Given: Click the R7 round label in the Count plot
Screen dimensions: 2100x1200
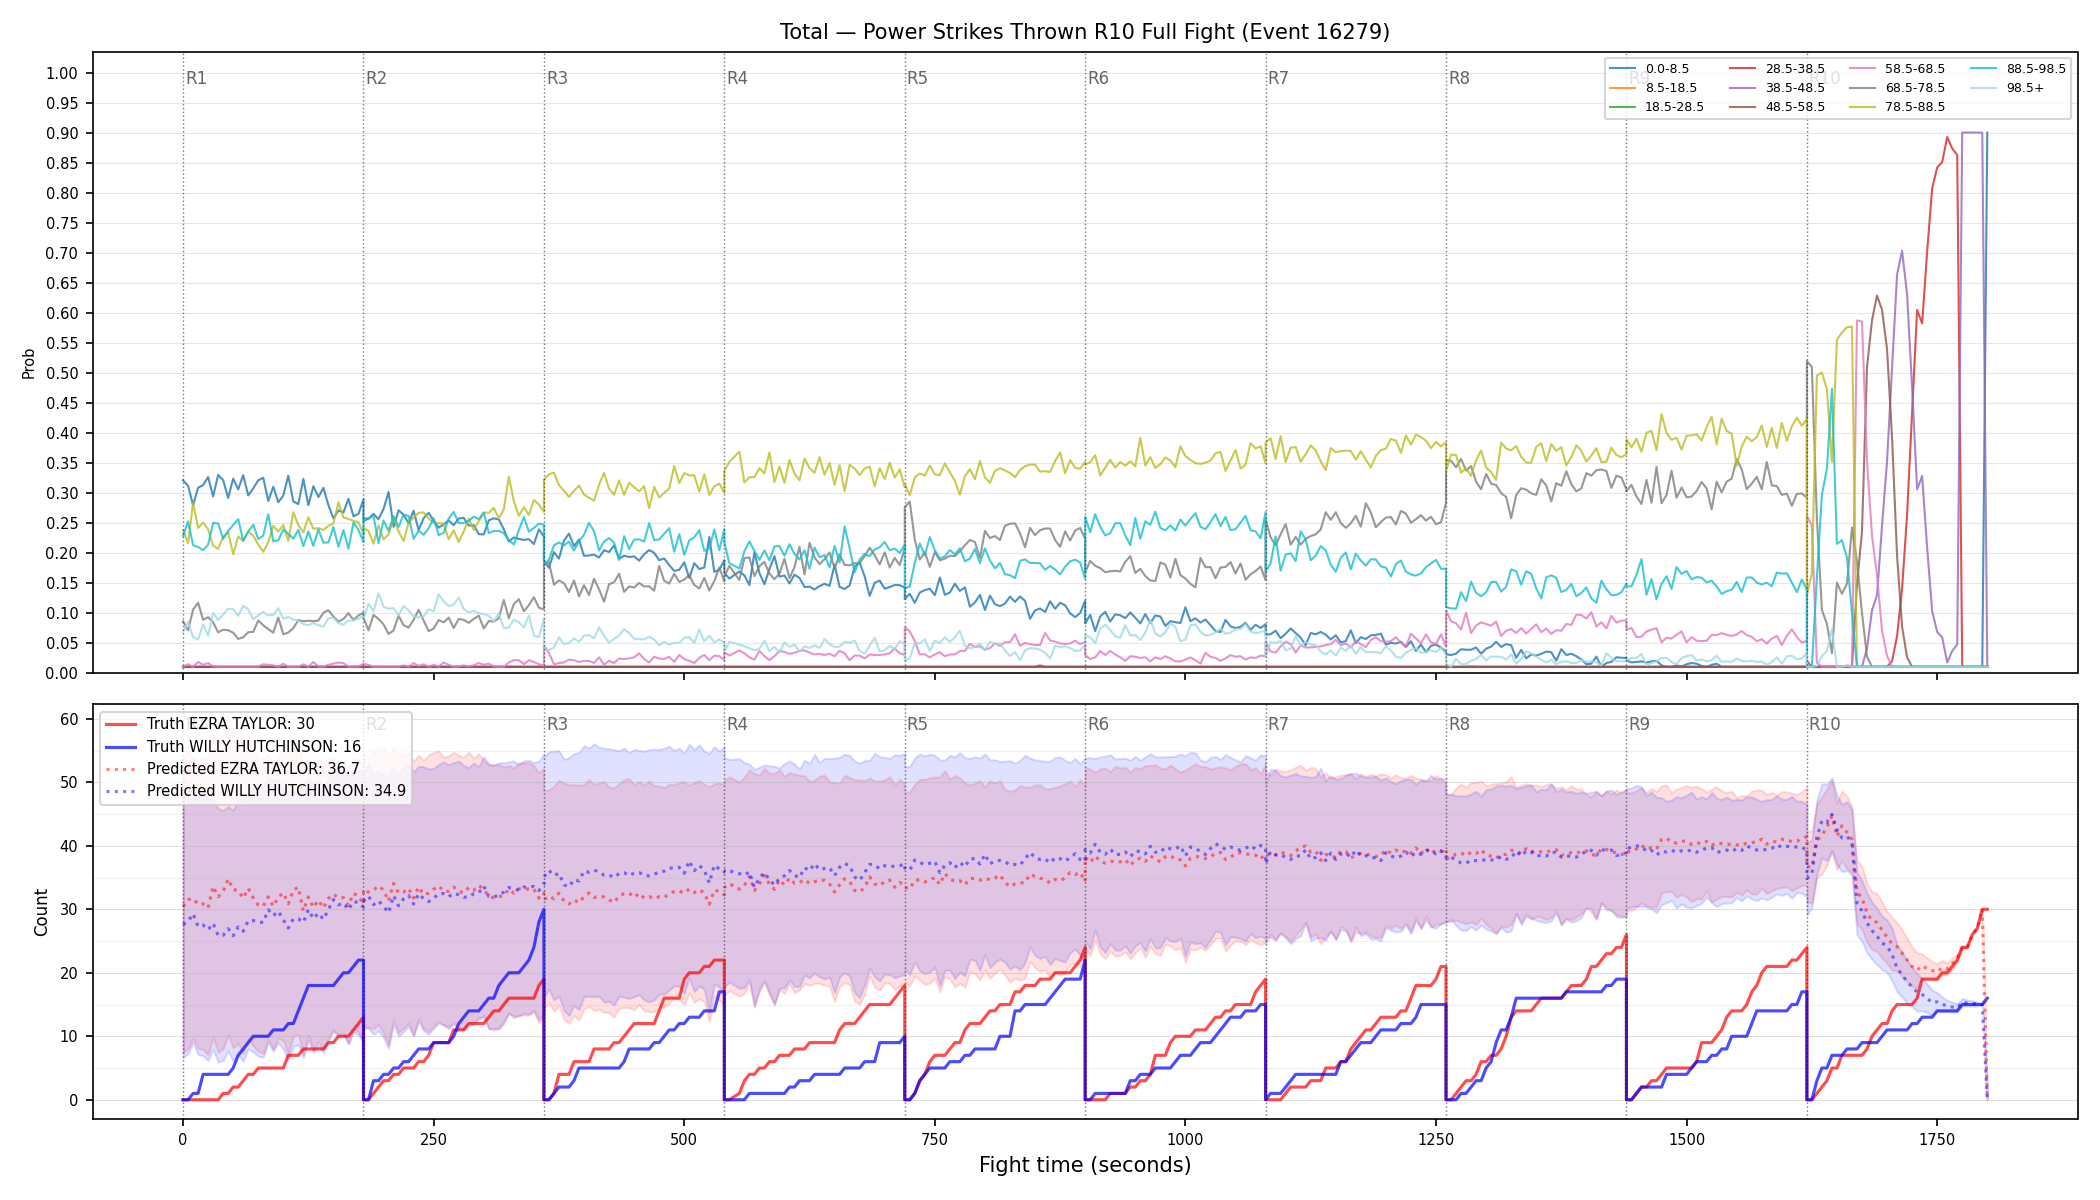Looking at the screenshot, I should 1278,724.
